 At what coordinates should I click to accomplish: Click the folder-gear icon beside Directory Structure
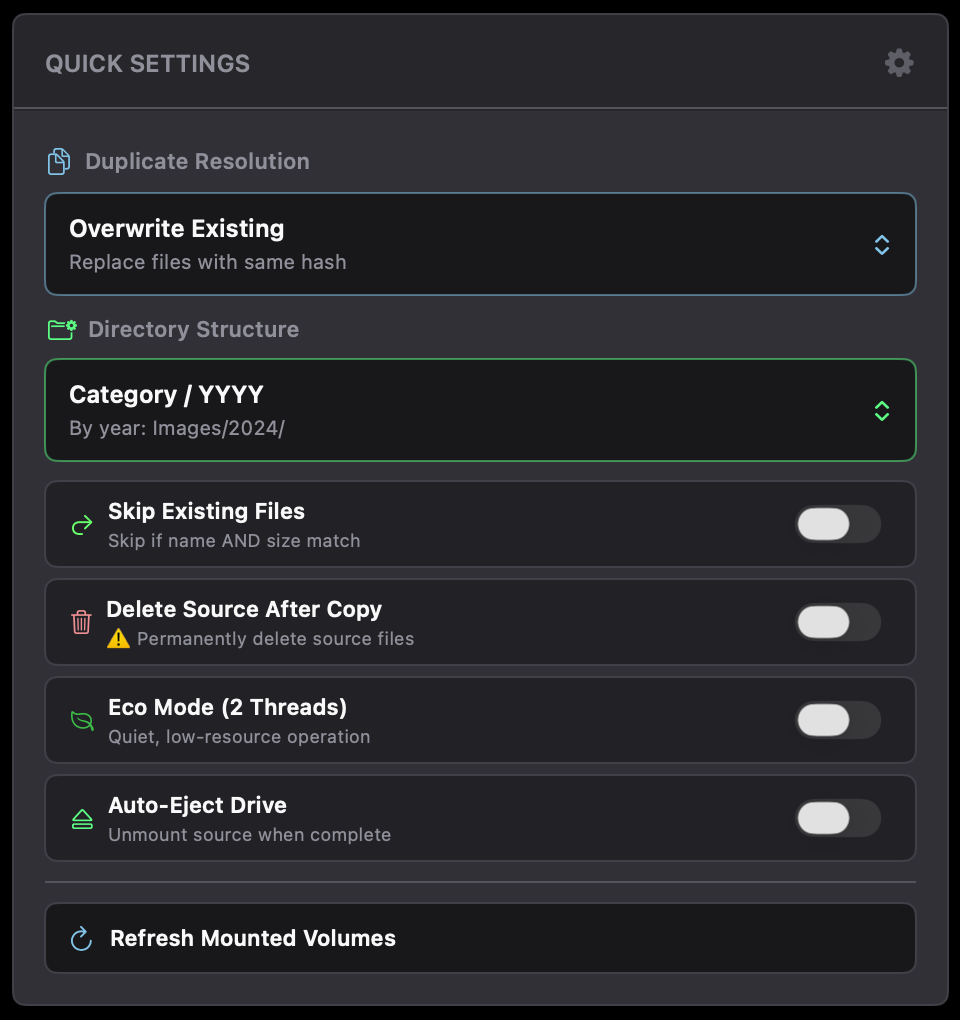click(60, 329)
